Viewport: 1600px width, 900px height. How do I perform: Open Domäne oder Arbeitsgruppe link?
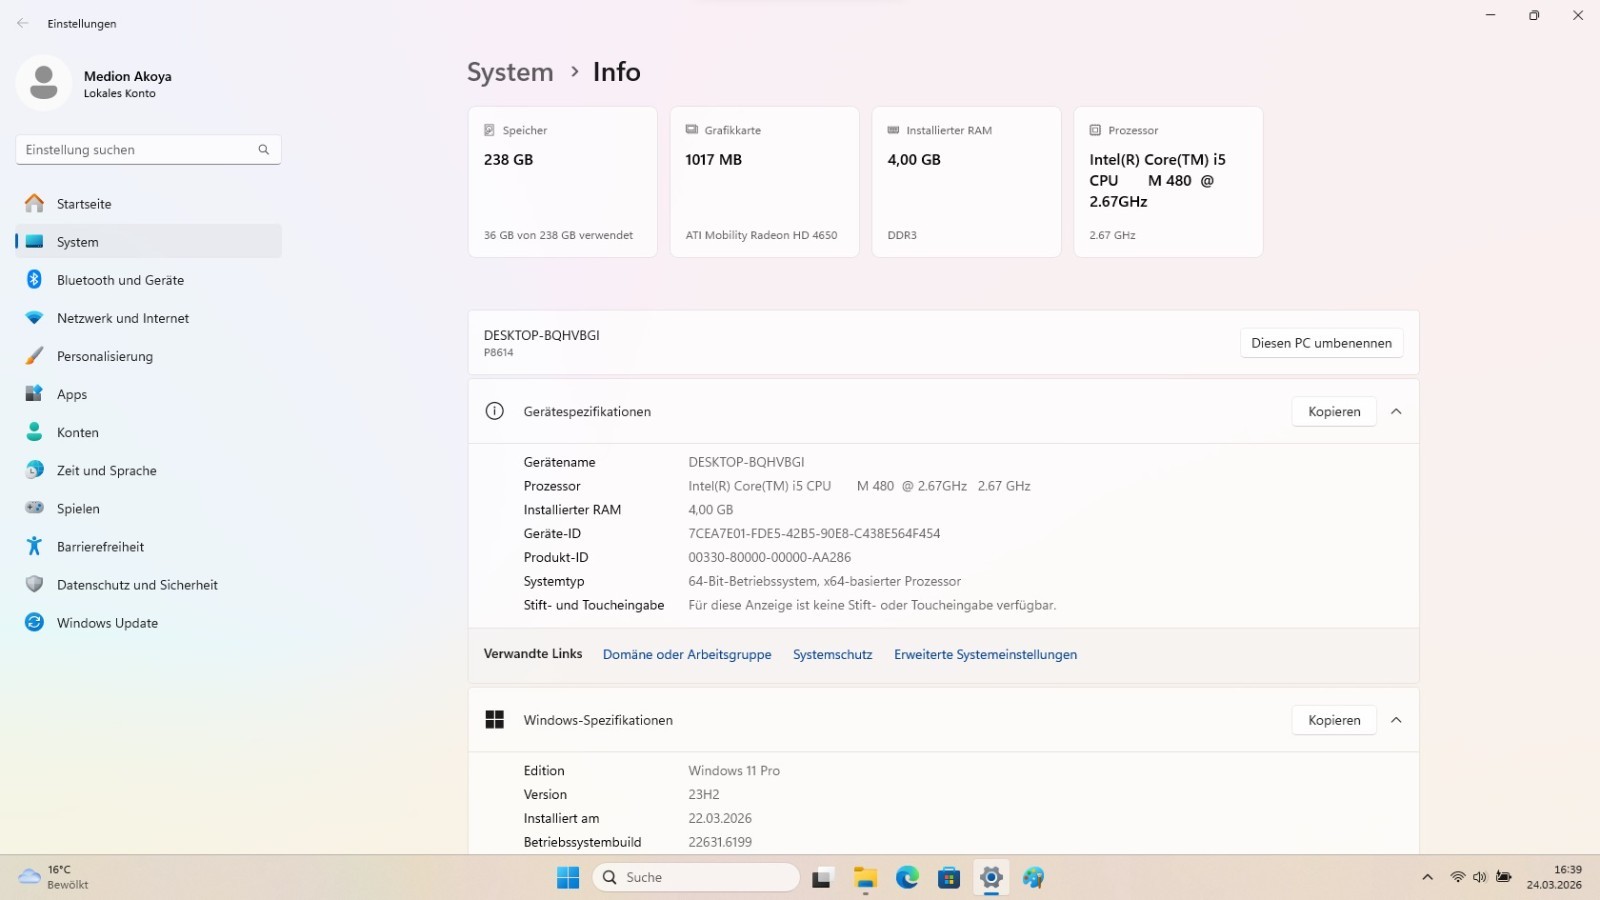(x=687, y=655)
